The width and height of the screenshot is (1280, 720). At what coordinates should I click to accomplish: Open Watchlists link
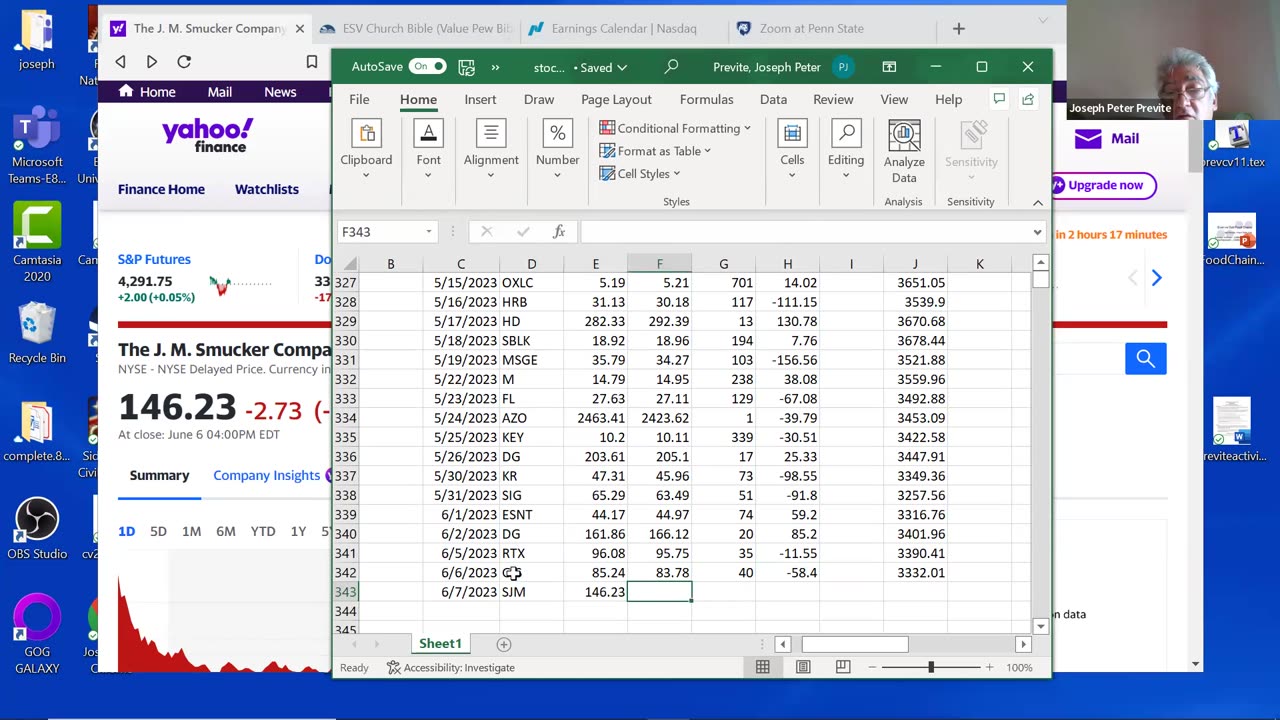[x=267, y=189]
